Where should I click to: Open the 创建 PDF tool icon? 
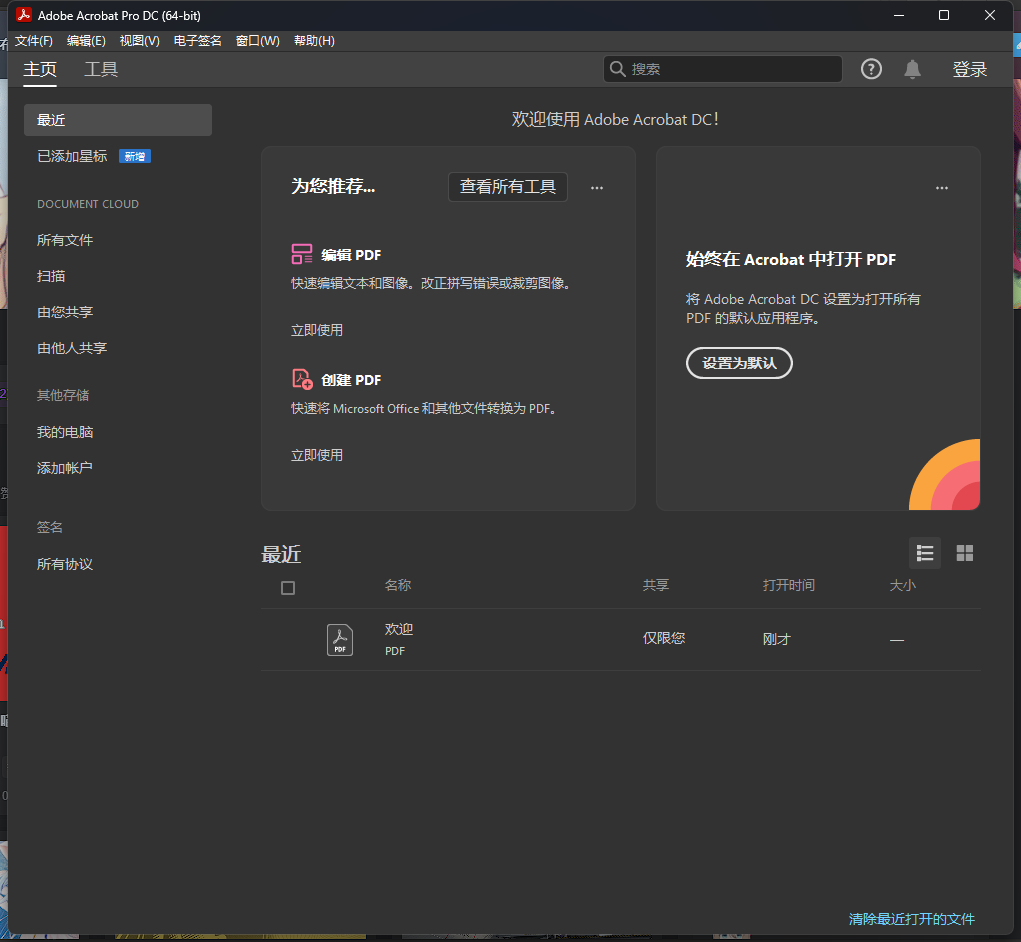coord(301,379)
